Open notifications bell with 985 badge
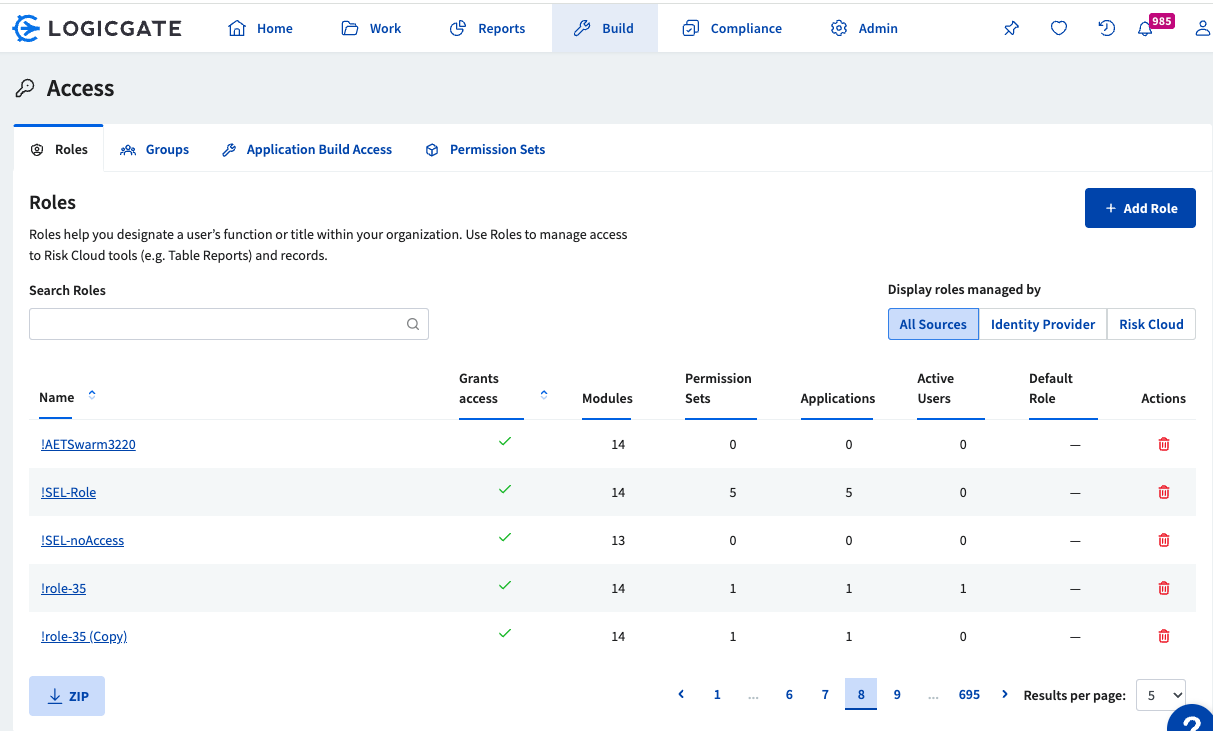Viewport: 1213px width, 731px height. click(x=1146, y=28)
